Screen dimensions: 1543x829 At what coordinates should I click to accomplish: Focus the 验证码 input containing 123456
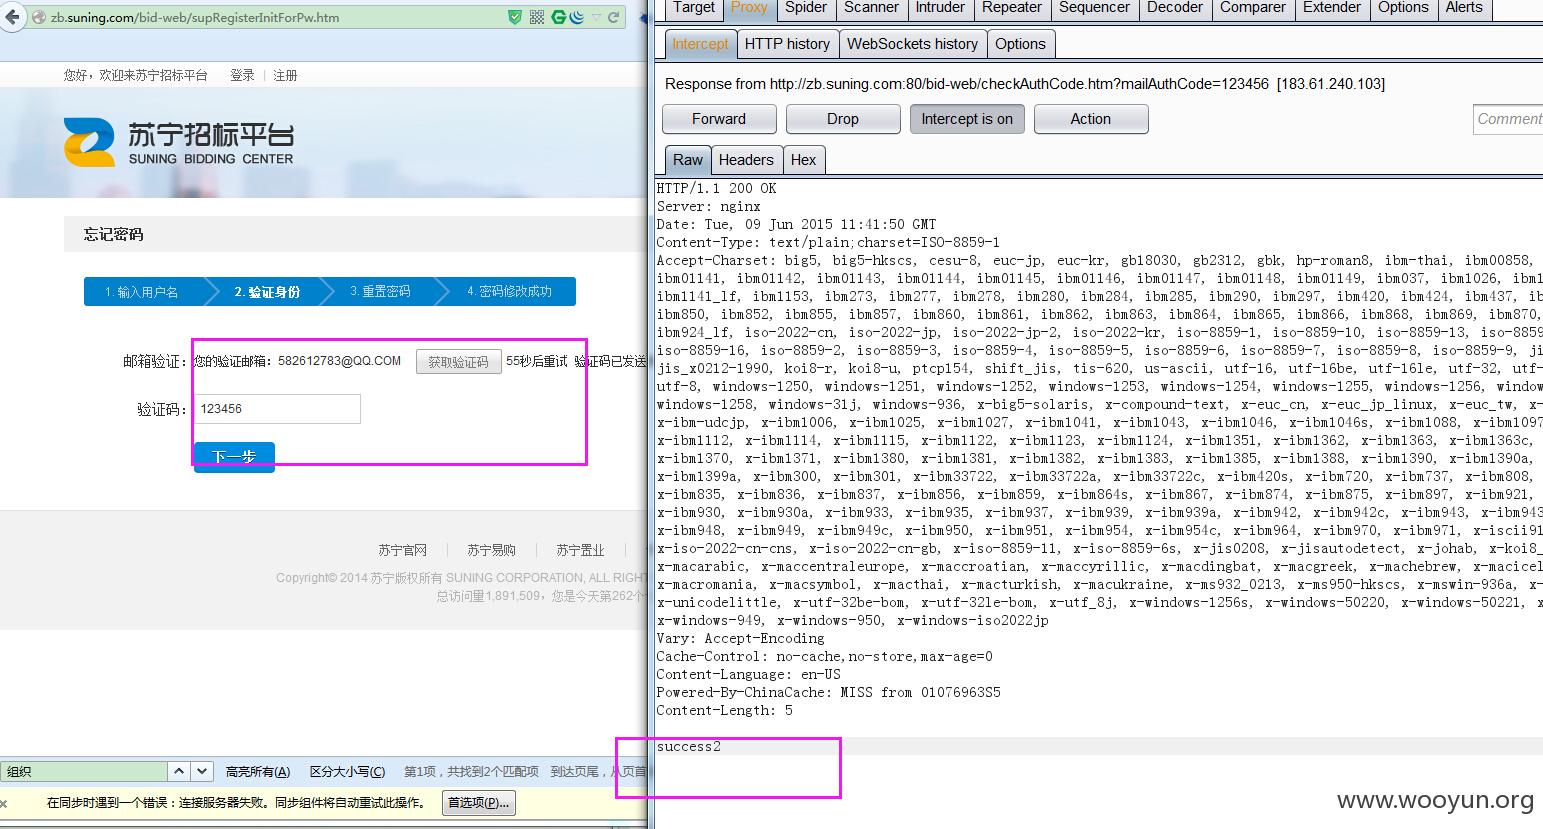277,409
